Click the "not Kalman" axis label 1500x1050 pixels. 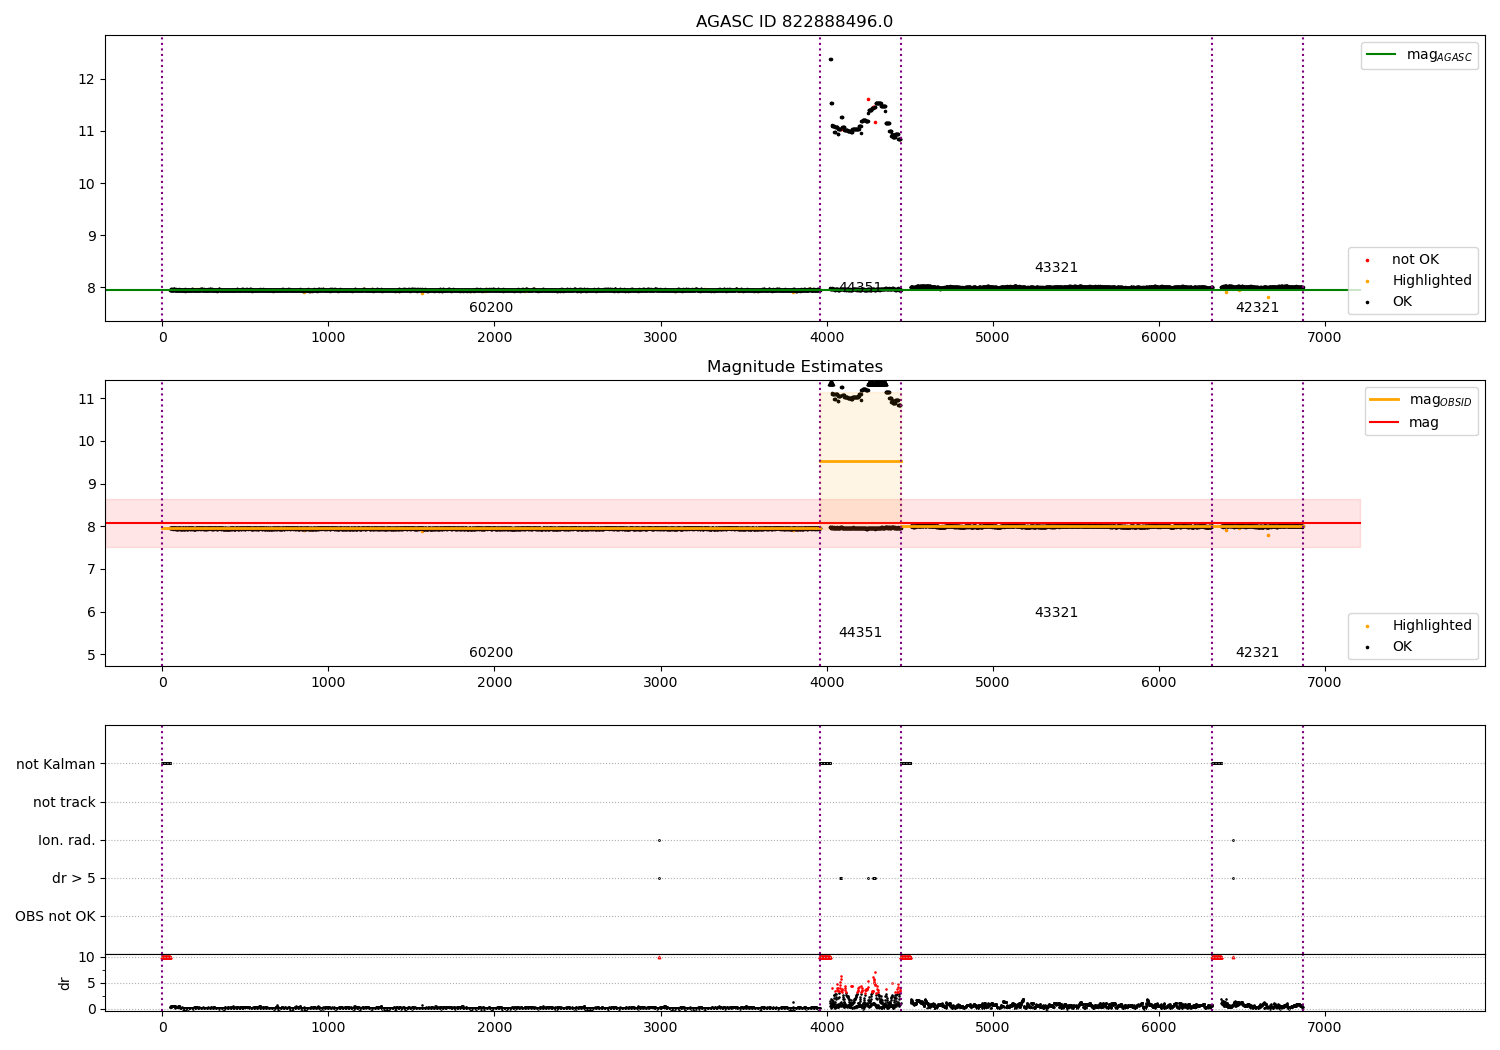56,764
